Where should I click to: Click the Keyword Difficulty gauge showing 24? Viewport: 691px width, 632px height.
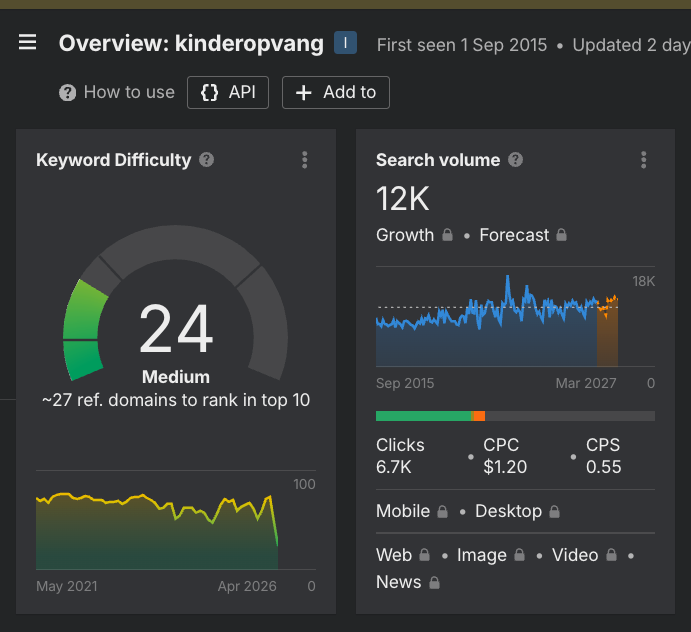coord(175,304)
